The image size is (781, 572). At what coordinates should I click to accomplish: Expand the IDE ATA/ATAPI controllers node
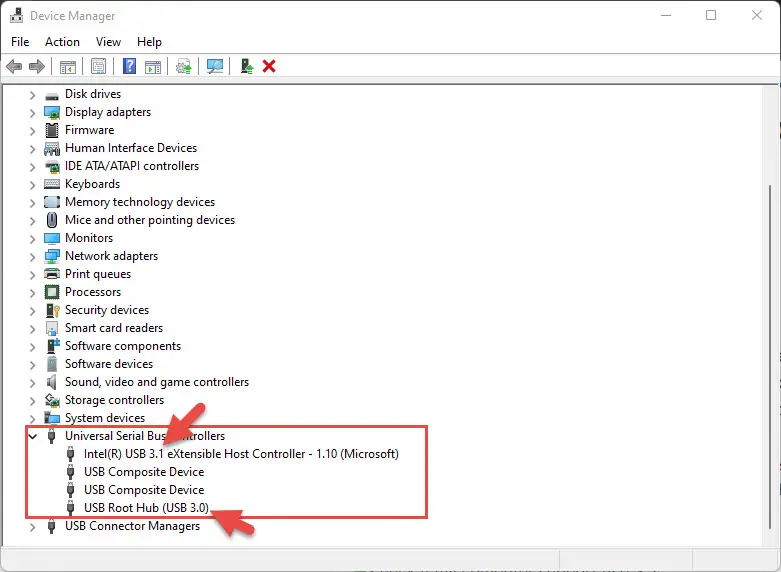pyautogui.click(x=32, y=166)
